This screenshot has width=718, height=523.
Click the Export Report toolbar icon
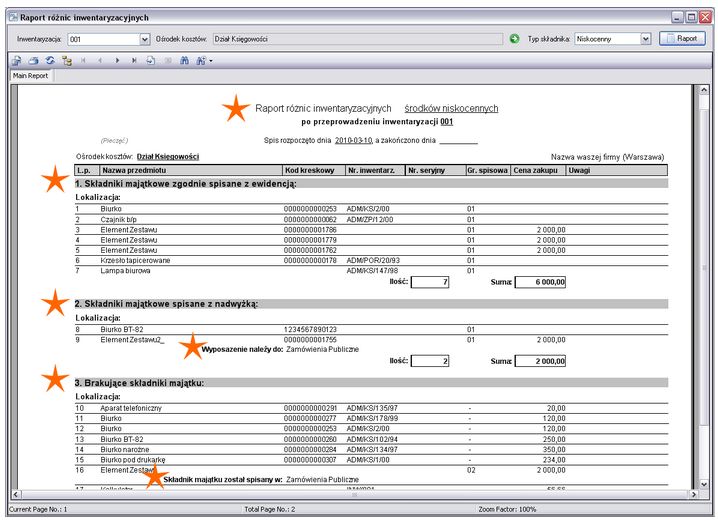pyautogui.click(x=18, y=61)
